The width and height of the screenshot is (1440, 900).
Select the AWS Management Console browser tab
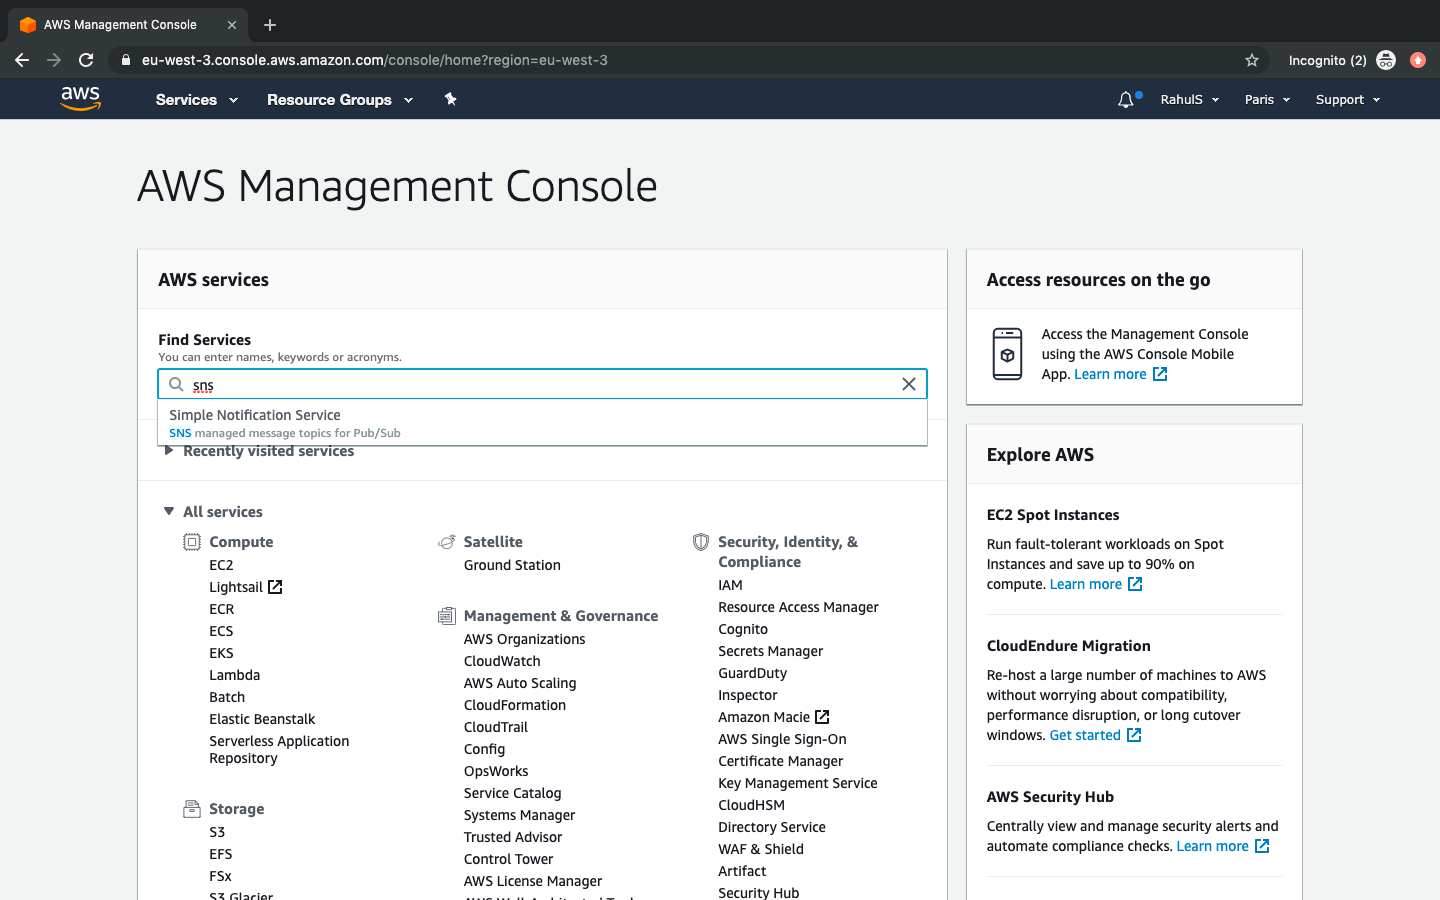[120, 24]
